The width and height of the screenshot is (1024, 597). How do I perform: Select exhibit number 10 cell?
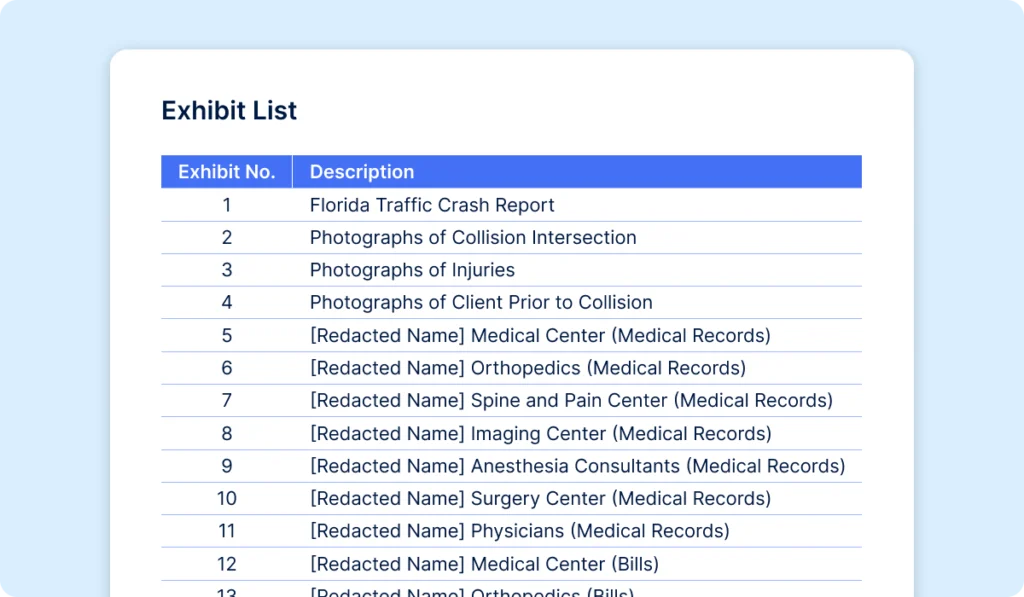(x=227, y=498)
